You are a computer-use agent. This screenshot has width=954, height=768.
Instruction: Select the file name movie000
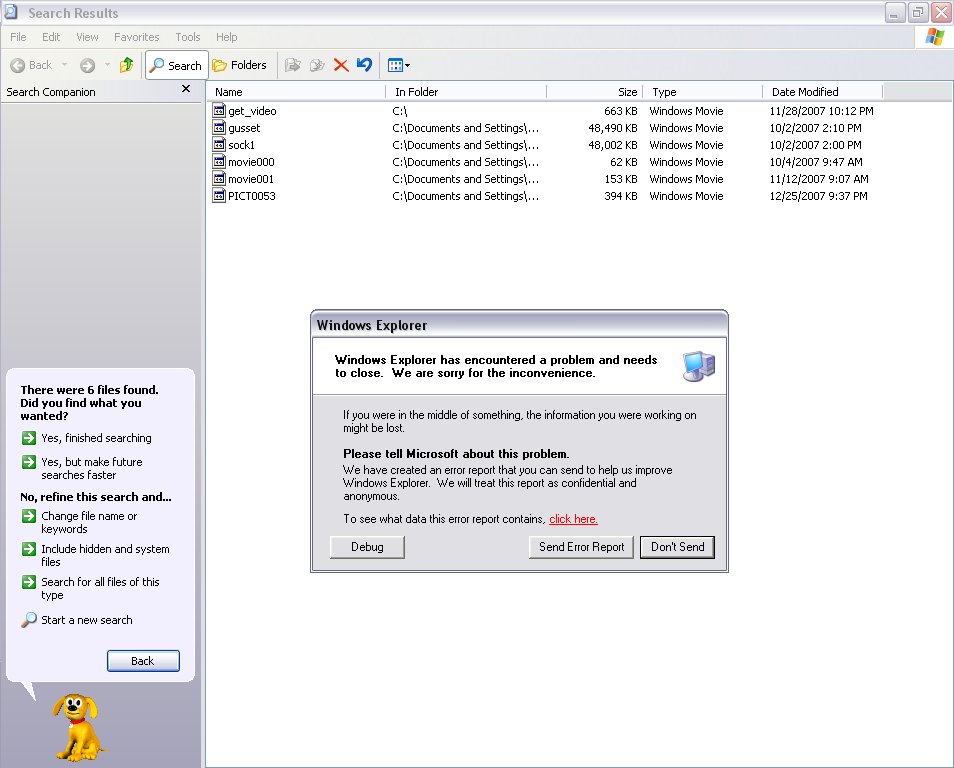tap(251, 162)
